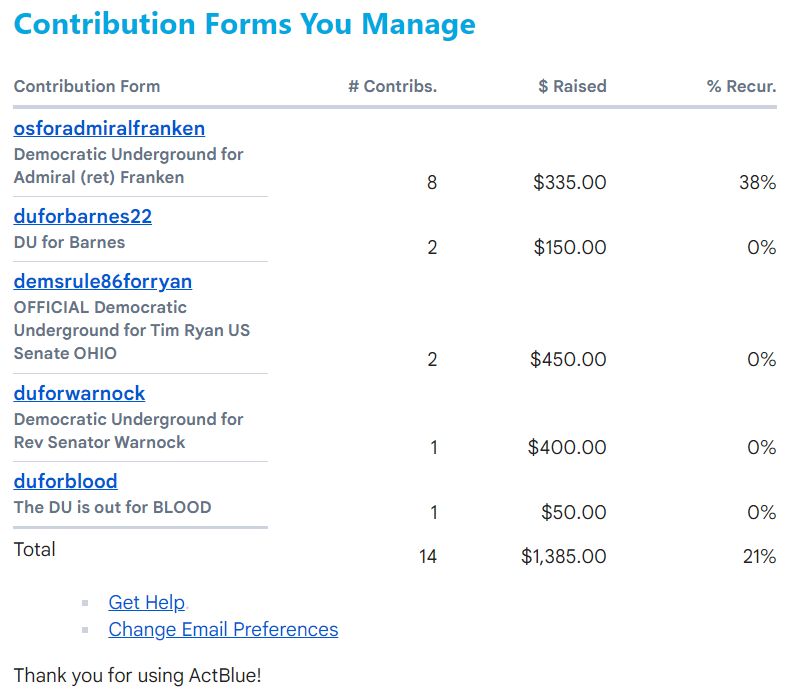
Task: Click the 21% total recurring percentage
Action: pyautogui.click(x=759, y=556)
